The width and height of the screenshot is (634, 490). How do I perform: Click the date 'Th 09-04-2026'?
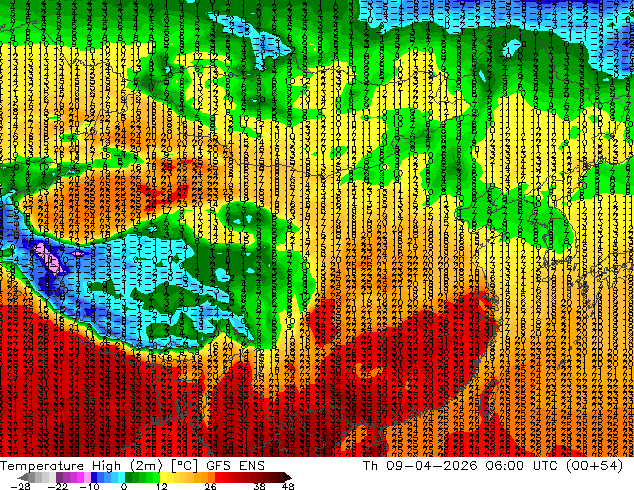point(420,466)
